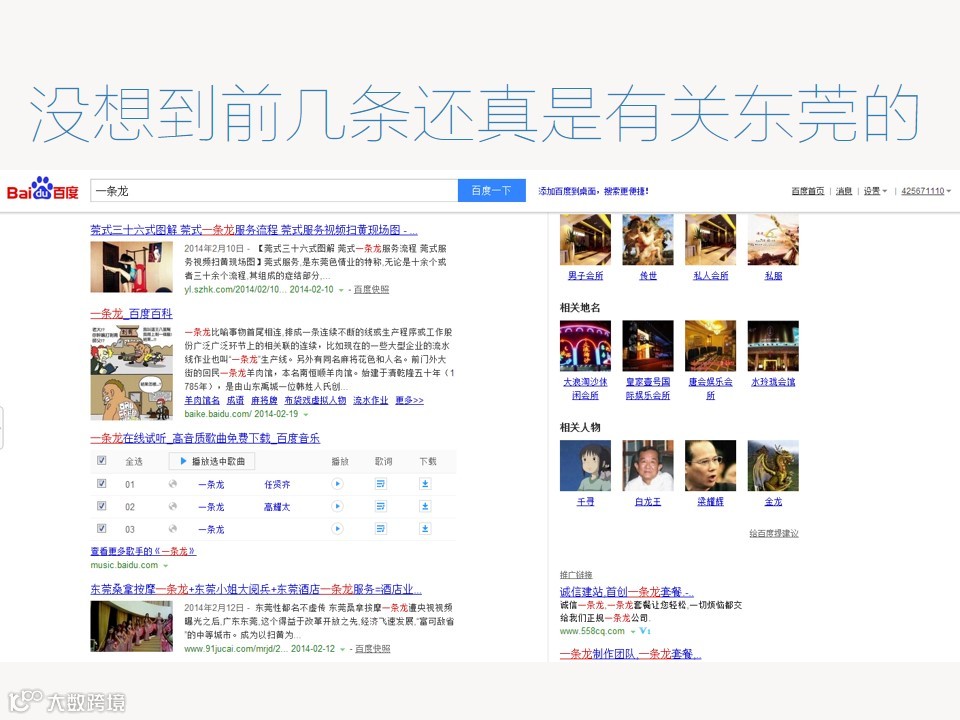Open the 麻将牌 sublink
This screenshot has height=720, width=960.
pyautogui.click(x=264, y=400)
